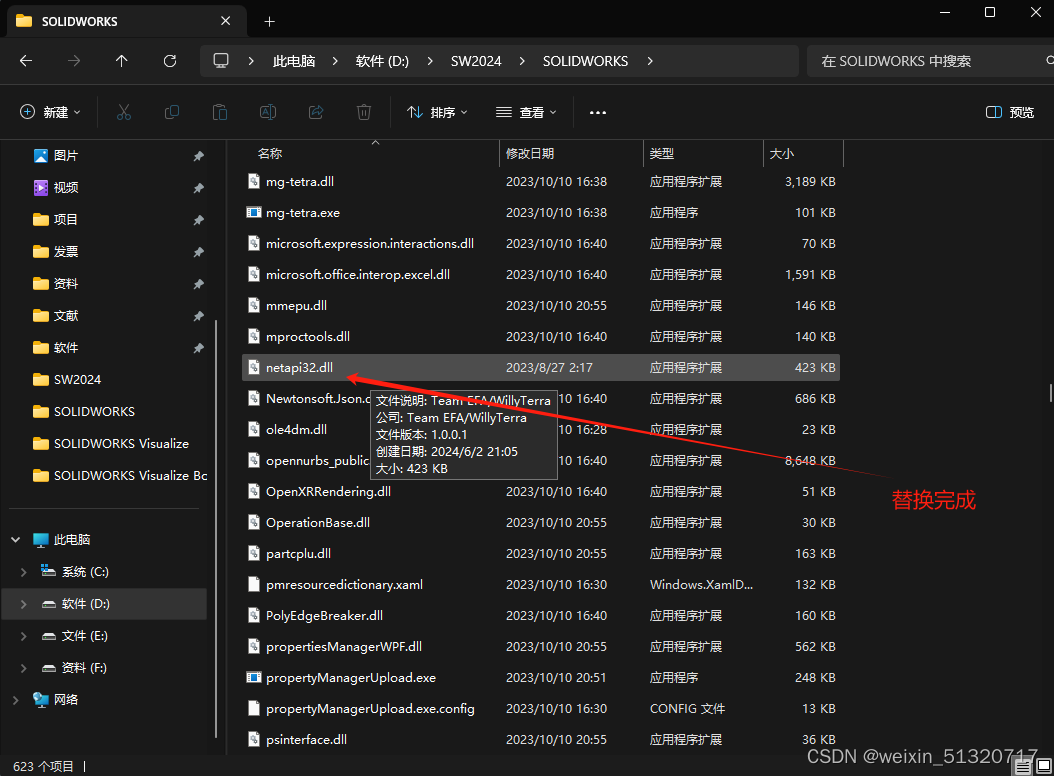The width and height of the screenshot is (1054, 776).
Task: Switch to details view icon in status bar
Action: point(1023,767)
